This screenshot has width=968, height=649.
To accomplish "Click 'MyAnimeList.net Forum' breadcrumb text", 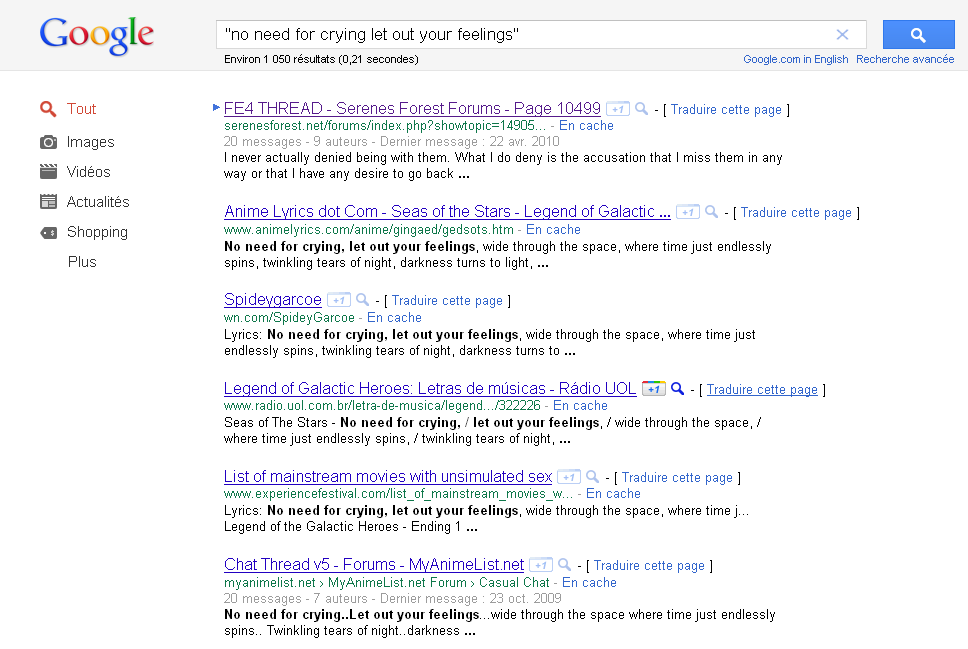I will [x=397, y=583].
